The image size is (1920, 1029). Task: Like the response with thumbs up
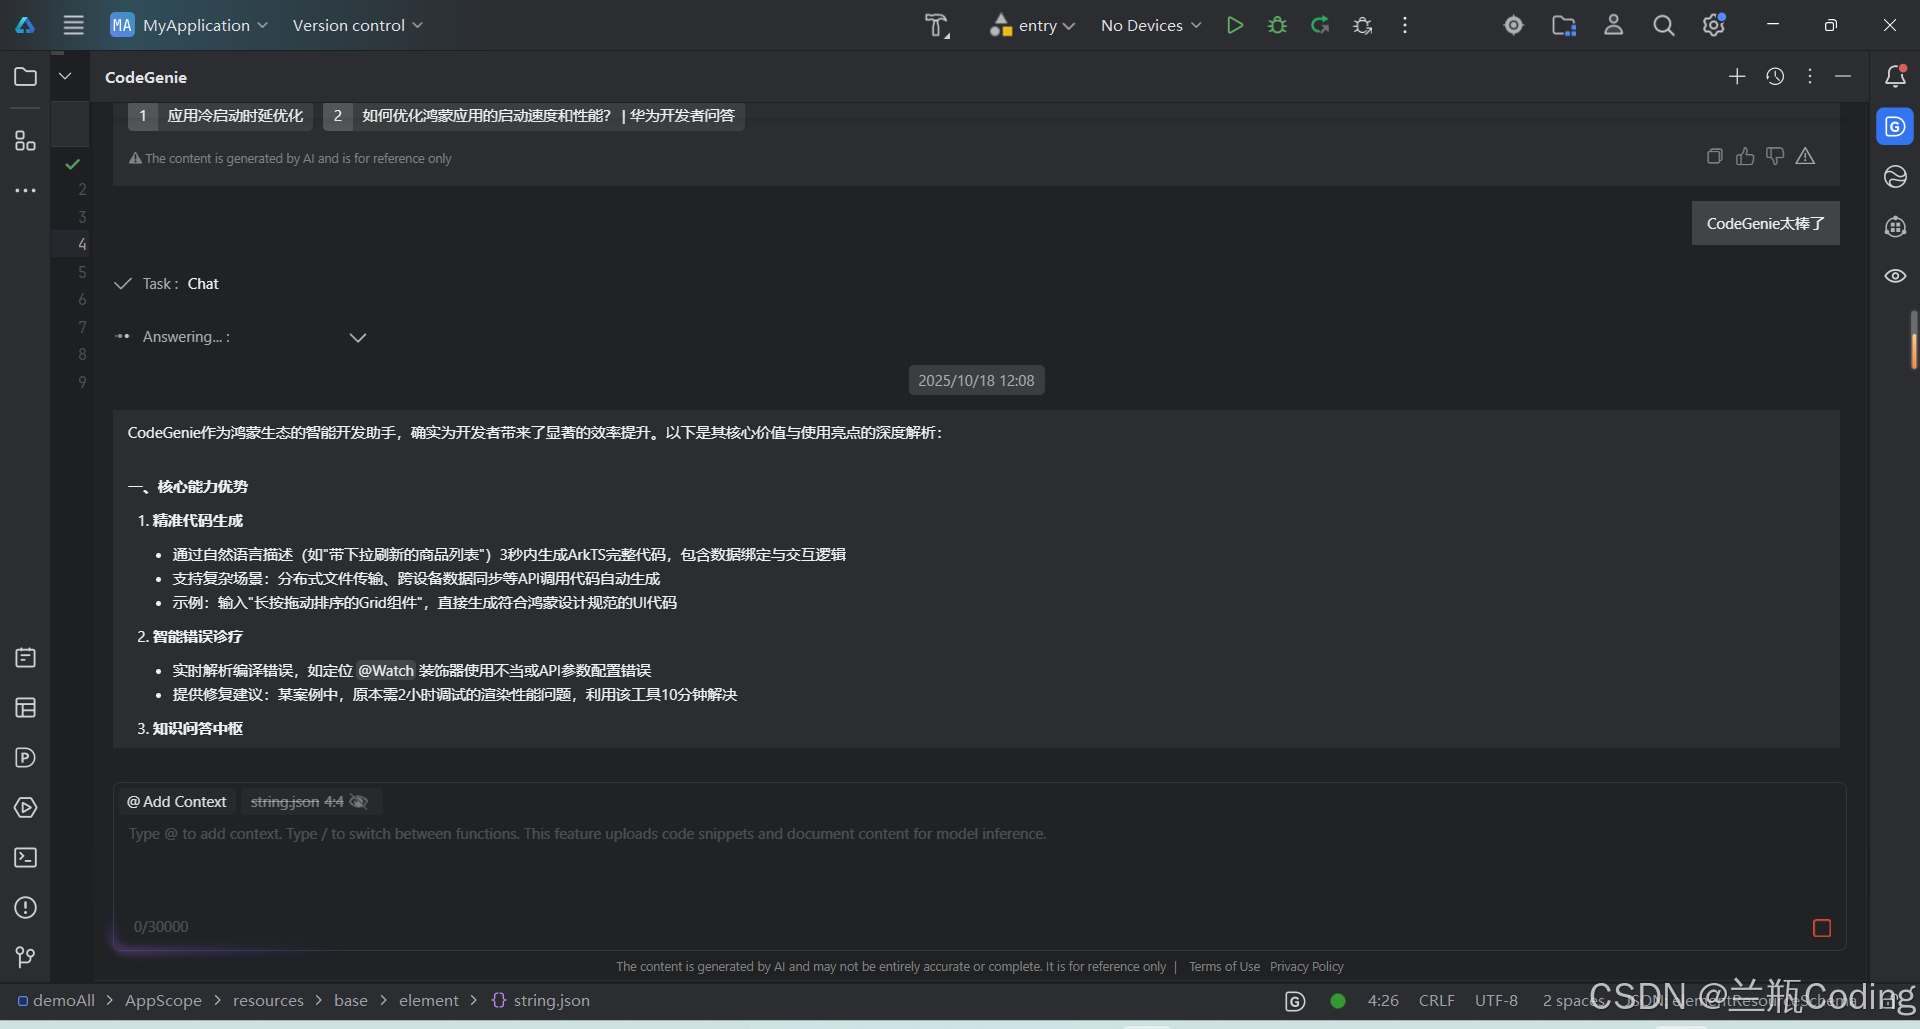coord(1745,156)
